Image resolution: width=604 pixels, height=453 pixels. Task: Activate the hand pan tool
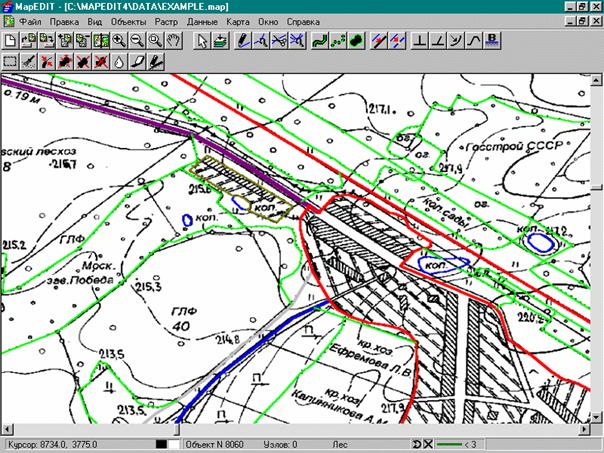click(x=173, y=40)
